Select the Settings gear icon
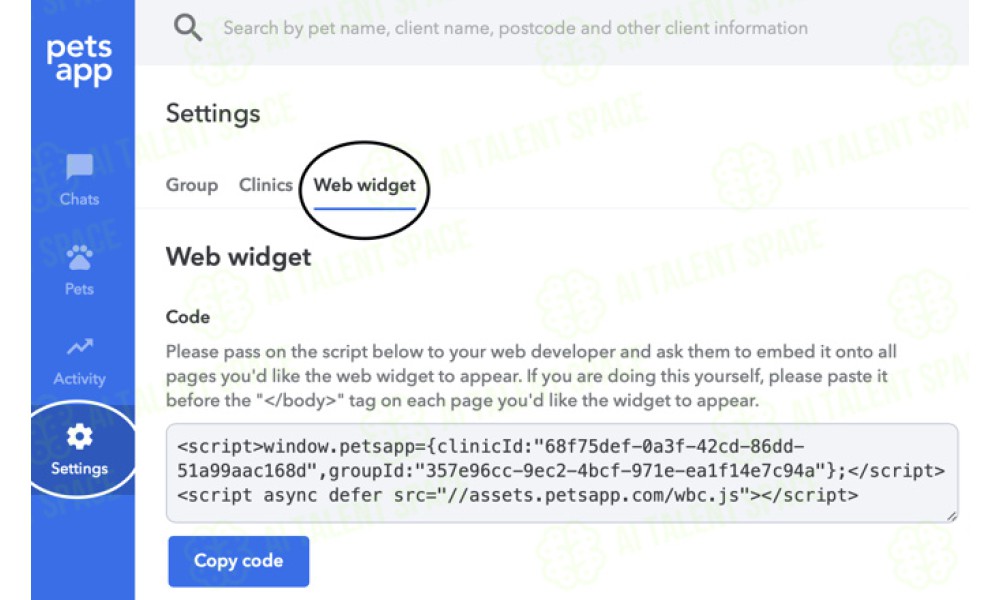Image resolution: width=1000 pixels, height=600 pixels. coord(79,437)
